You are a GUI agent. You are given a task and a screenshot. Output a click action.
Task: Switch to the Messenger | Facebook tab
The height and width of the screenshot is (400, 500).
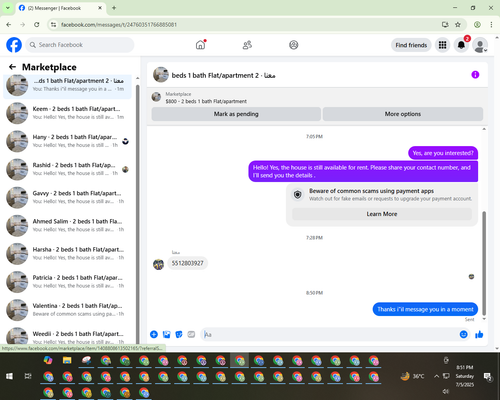coord(60,8)
